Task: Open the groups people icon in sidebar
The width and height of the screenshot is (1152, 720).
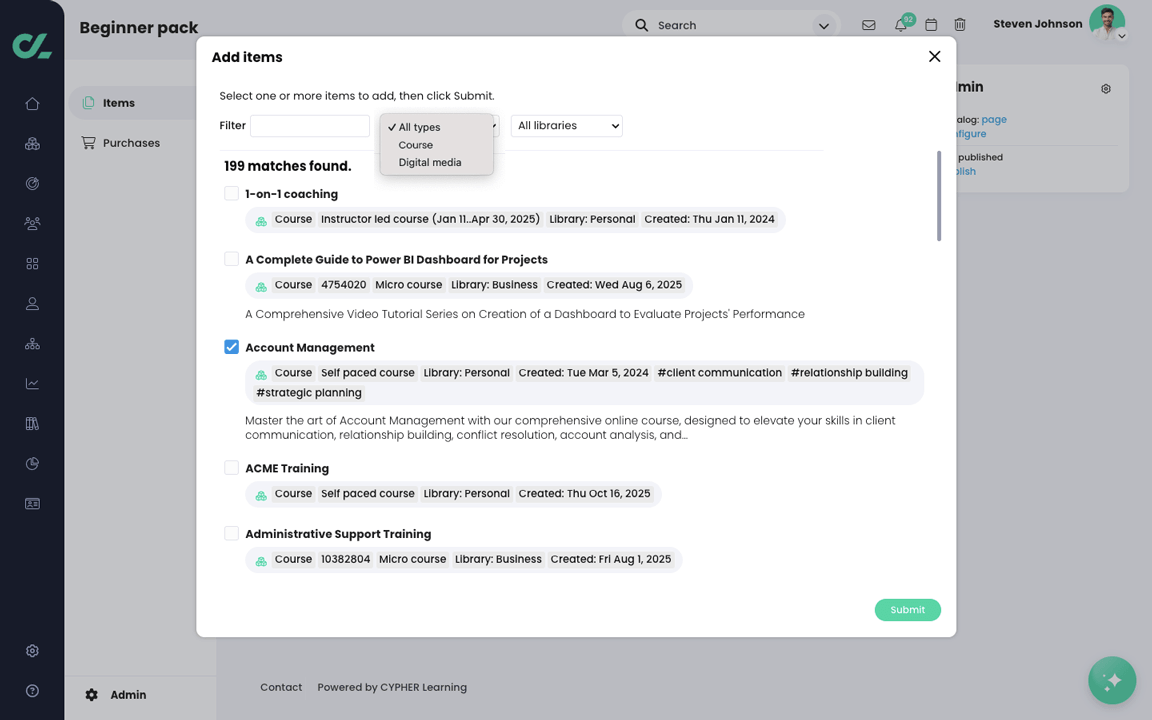Action: point(32,223)
